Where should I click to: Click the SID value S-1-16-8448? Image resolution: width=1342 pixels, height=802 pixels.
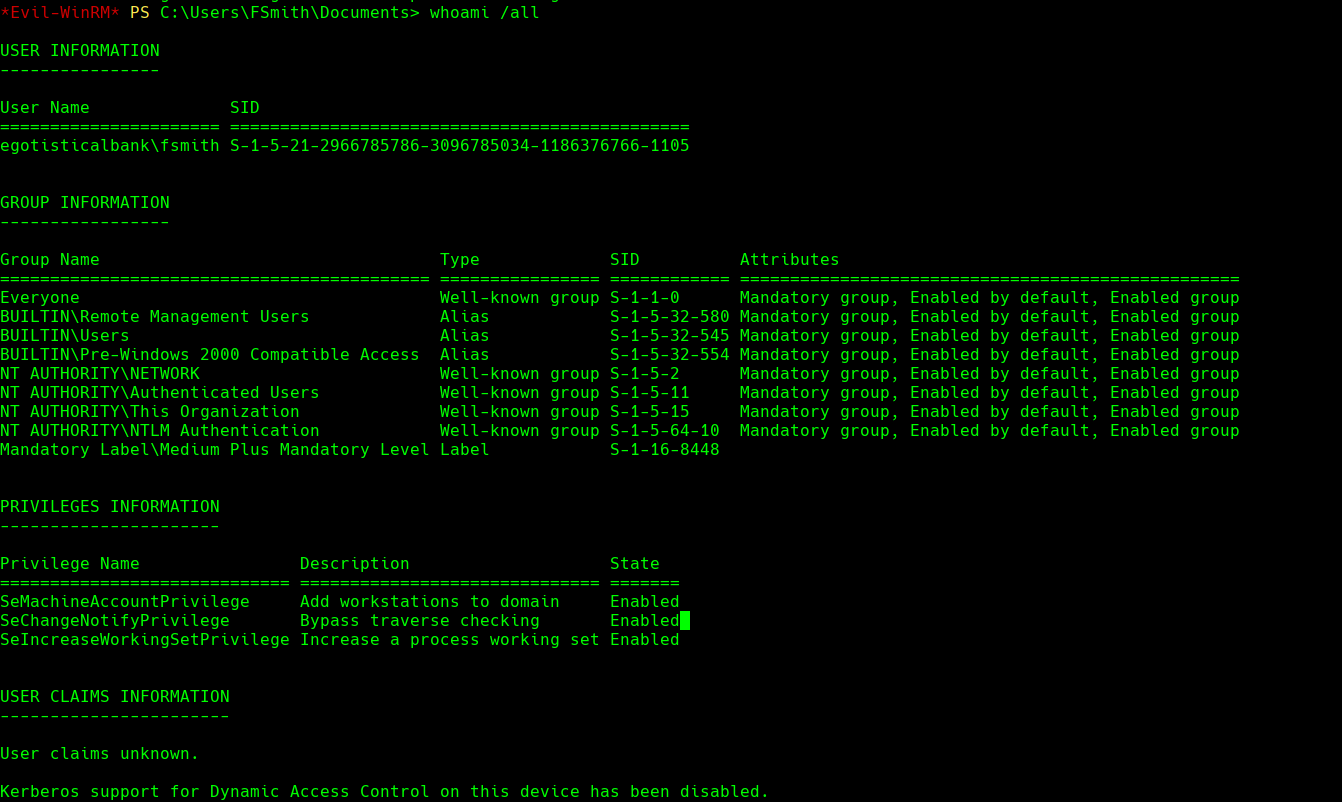pos(665,449)
